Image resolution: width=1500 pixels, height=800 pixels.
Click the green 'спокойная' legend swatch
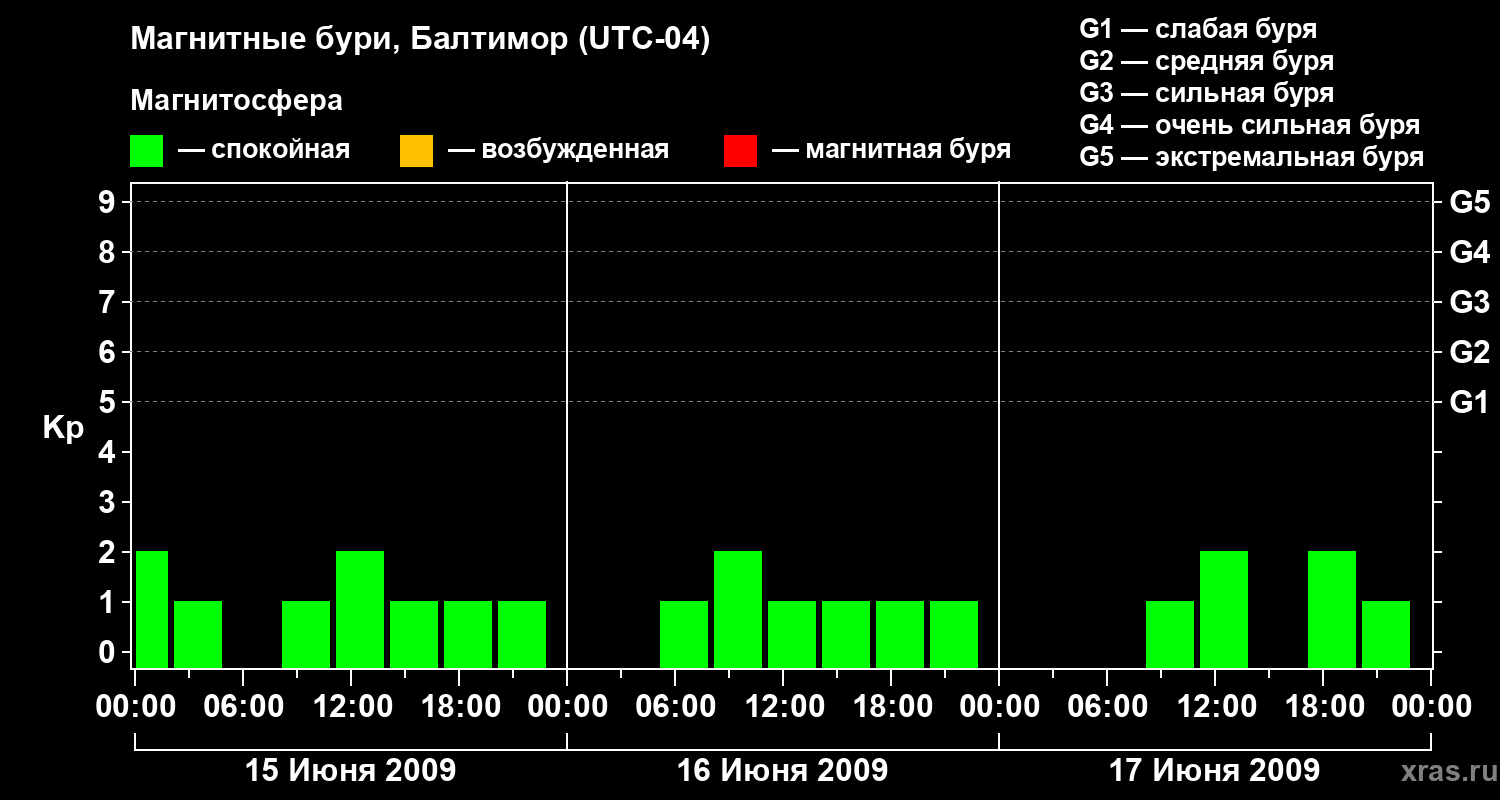tap(147, 151)
